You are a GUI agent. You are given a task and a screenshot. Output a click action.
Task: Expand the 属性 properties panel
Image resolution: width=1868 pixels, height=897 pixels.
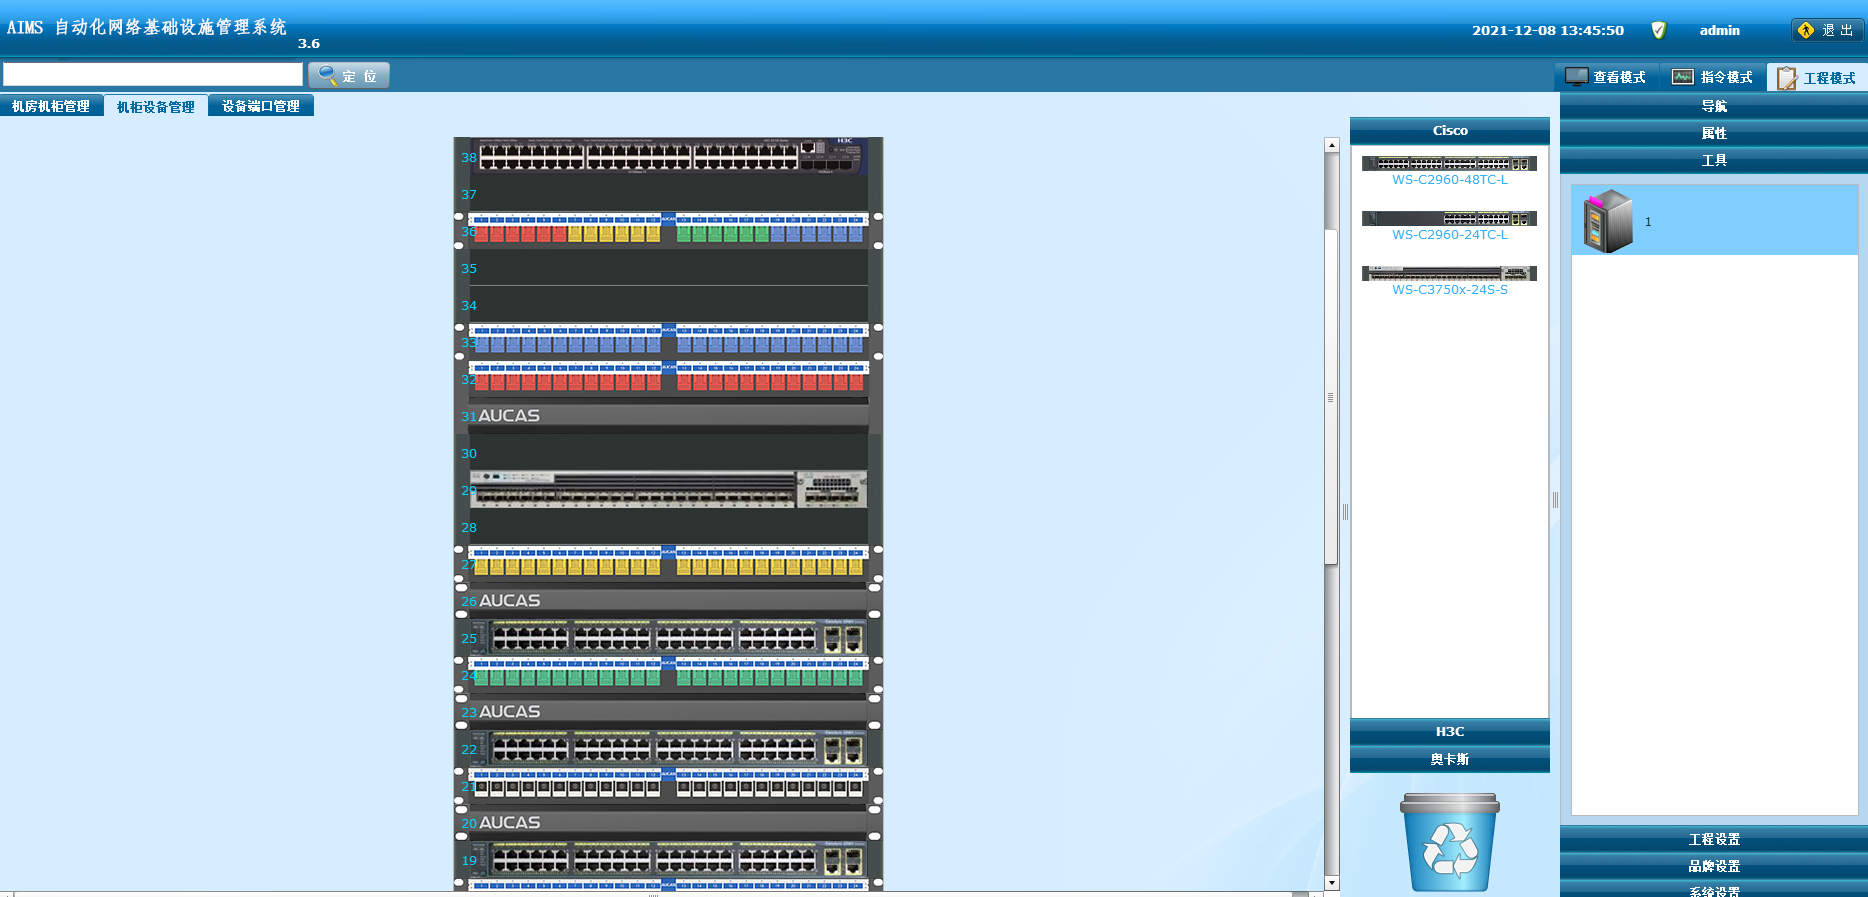click(x=1713, y=133)
